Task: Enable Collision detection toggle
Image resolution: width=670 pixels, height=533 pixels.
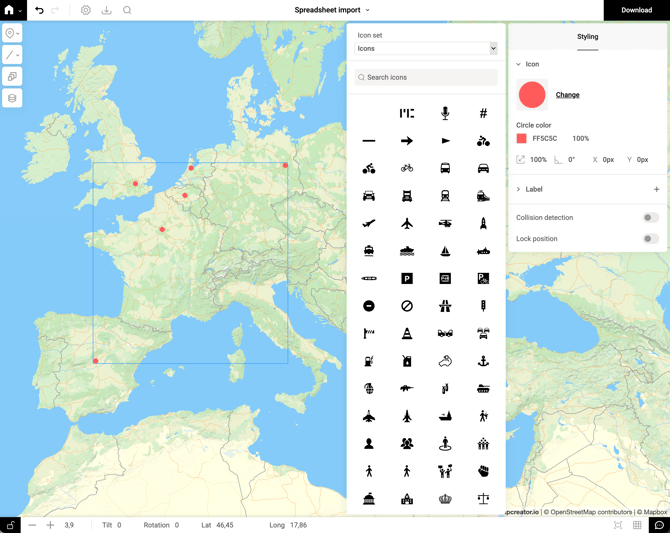Action: [650, 217]
